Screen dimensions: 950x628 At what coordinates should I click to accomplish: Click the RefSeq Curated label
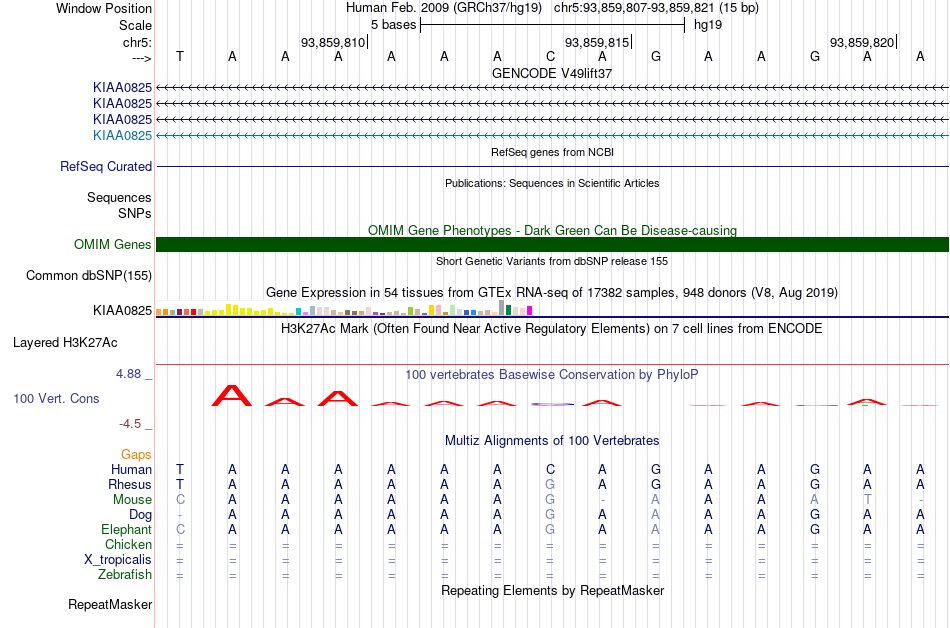pyautogui.click(x=106, y=167)
